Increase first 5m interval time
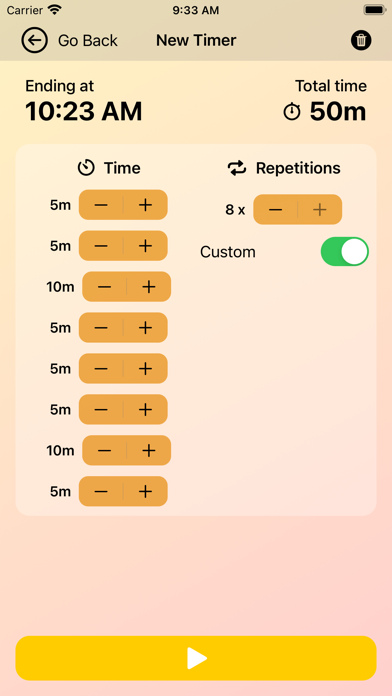 coord(145,205)
